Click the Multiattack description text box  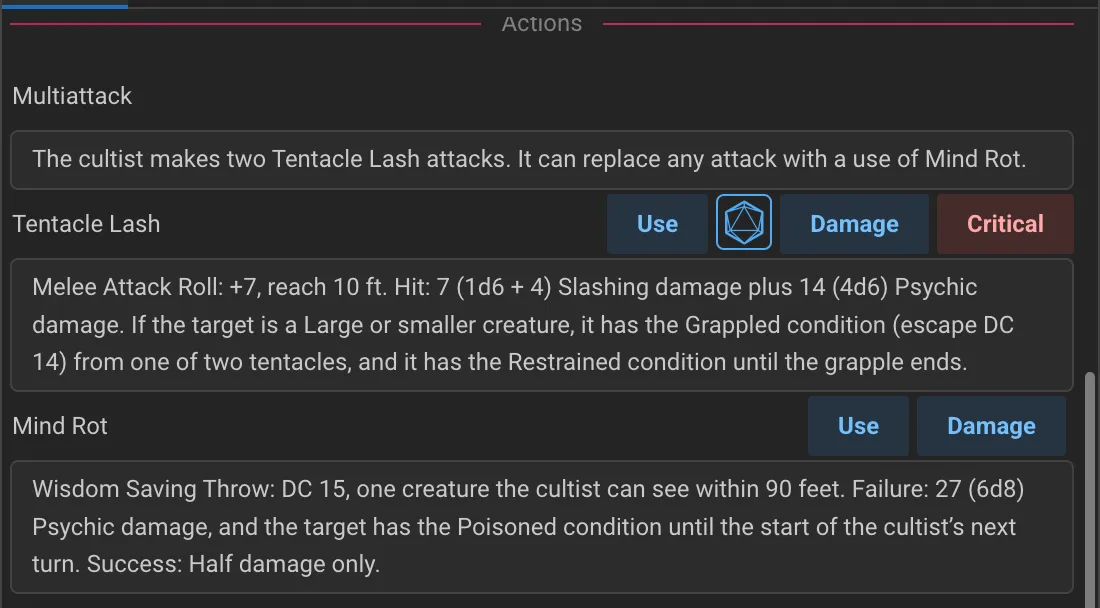click(542, 160)
